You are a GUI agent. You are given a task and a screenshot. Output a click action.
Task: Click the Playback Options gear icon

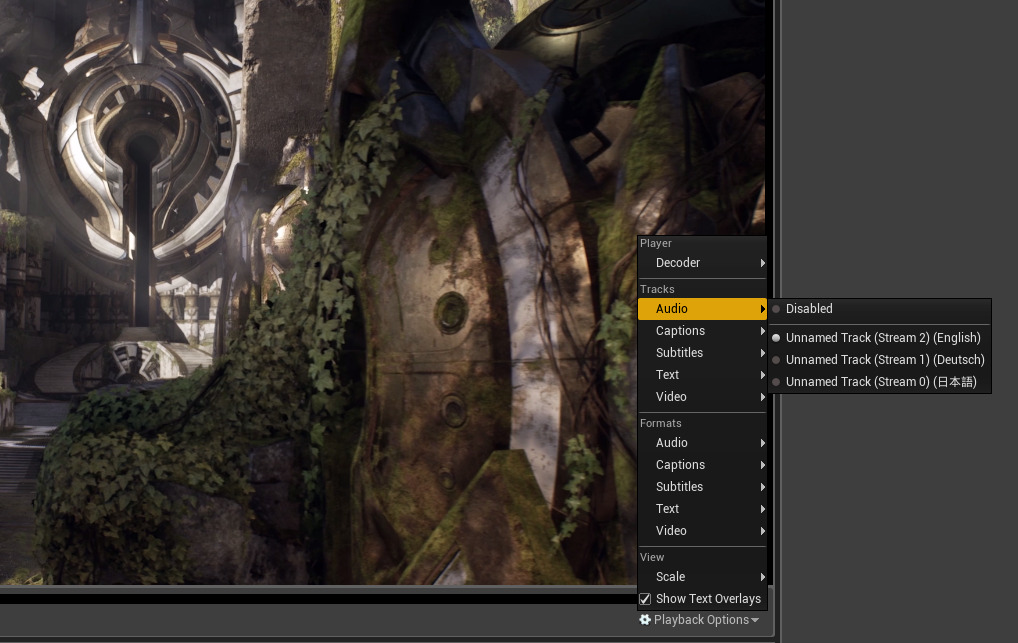[x=645, y=620]
